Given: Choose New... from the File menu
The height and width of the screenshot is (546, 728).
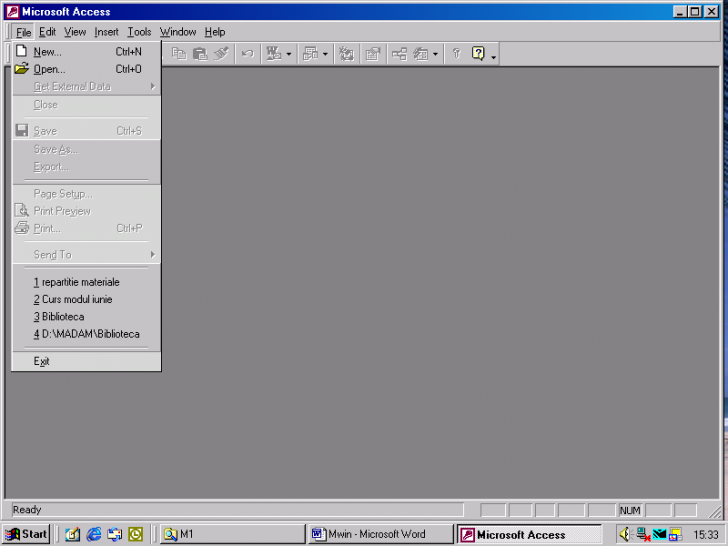Looking at the screenshot, I should [87, 52].
